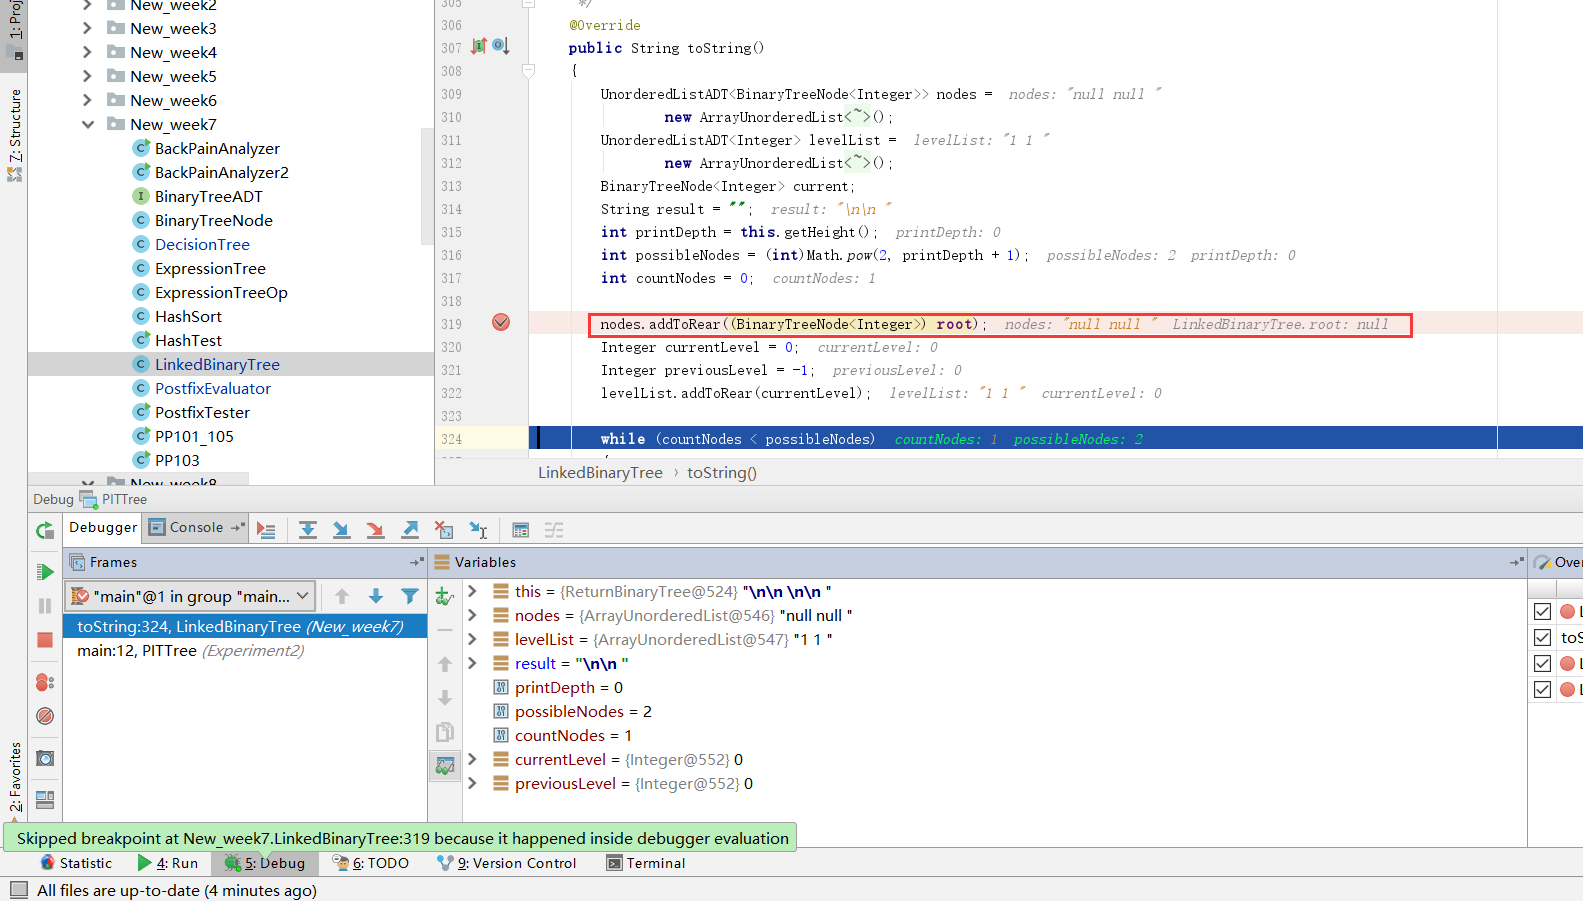Click the Run to Cursor icon
This screenshot has height=901, width=1583.
click(478, 530)
